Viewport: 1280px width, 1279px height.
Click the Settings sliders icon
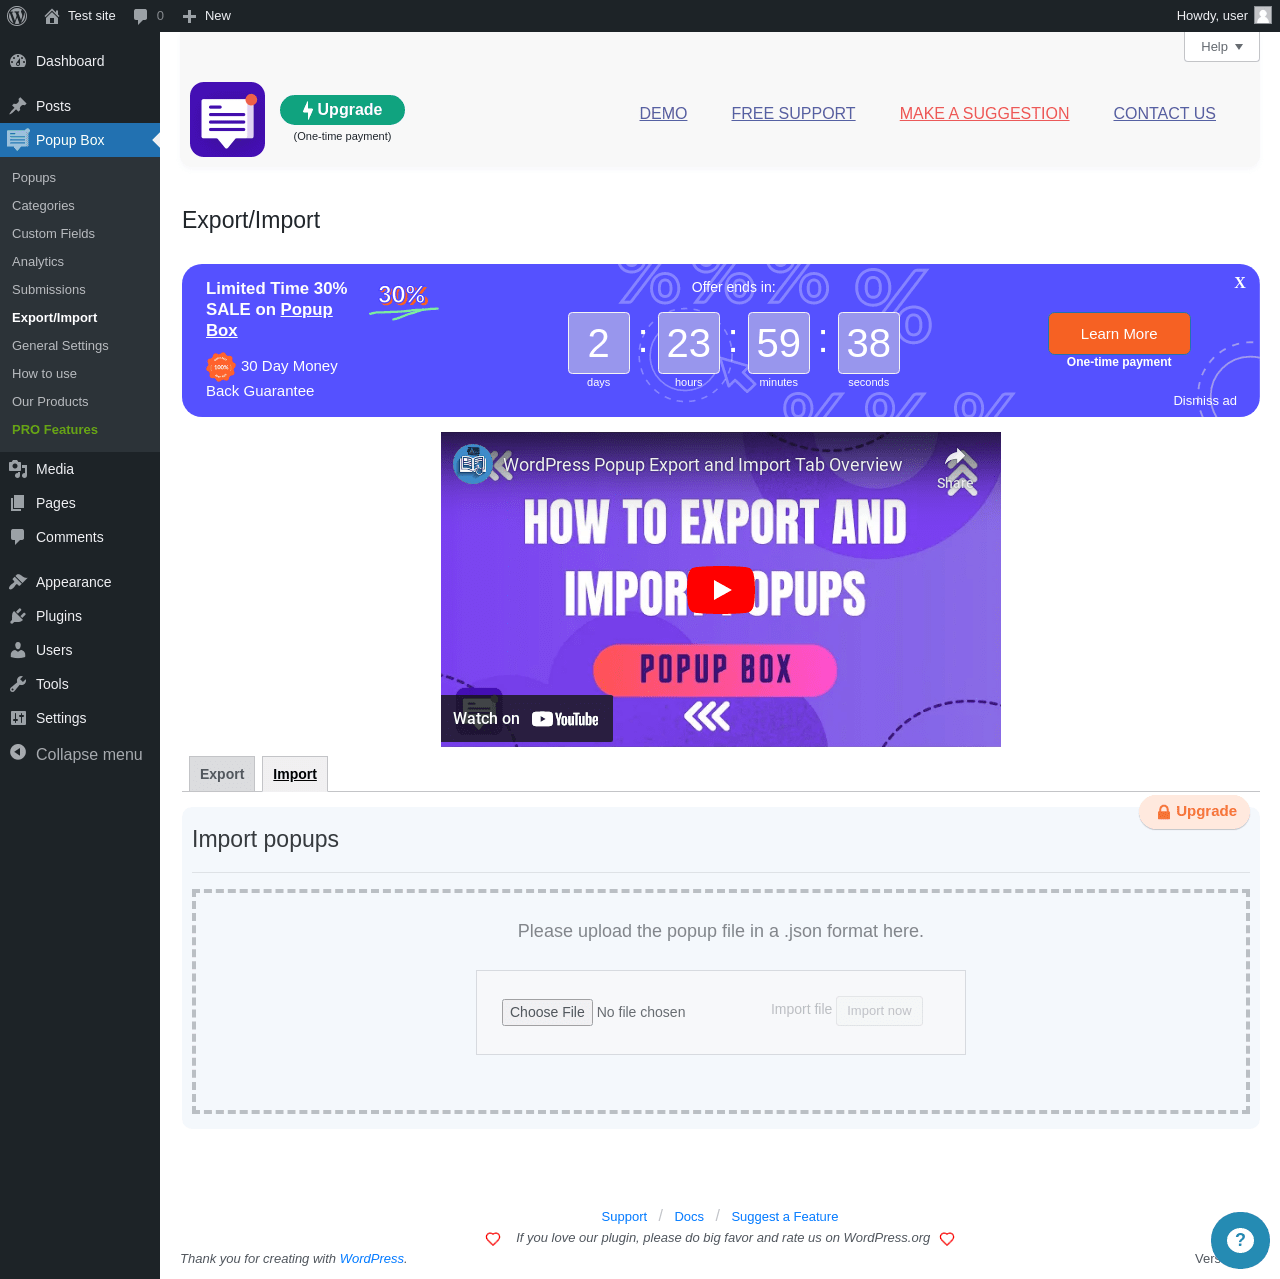[18, 718]
